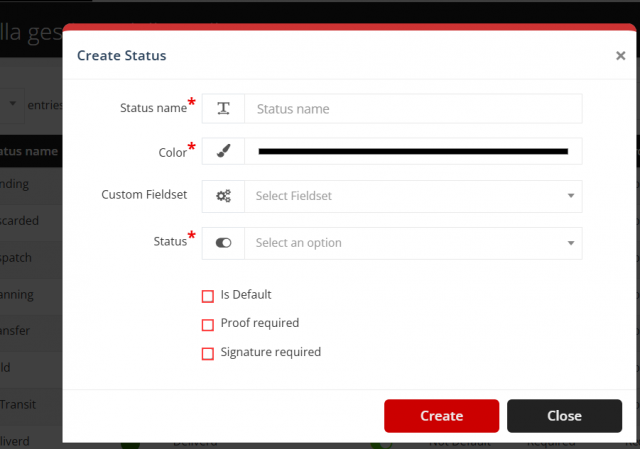Click the black Close button

point(564,416)
